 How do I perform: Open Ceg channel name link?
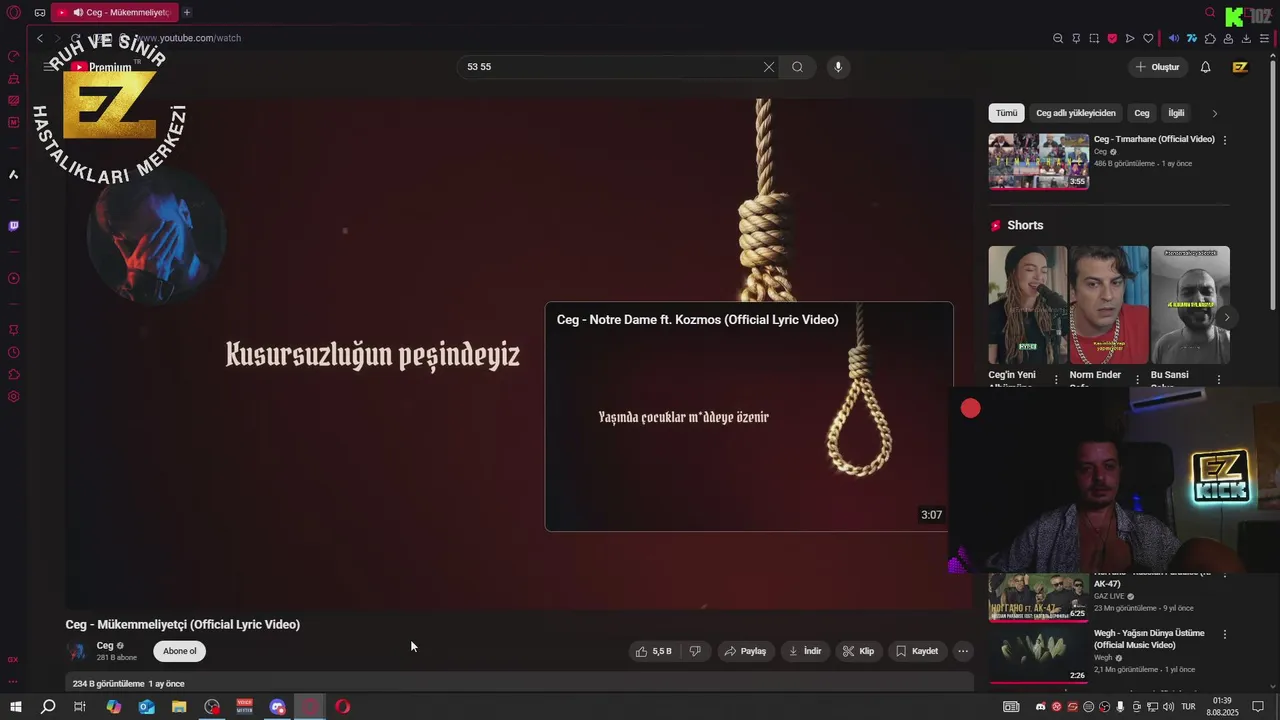[105, 646]
